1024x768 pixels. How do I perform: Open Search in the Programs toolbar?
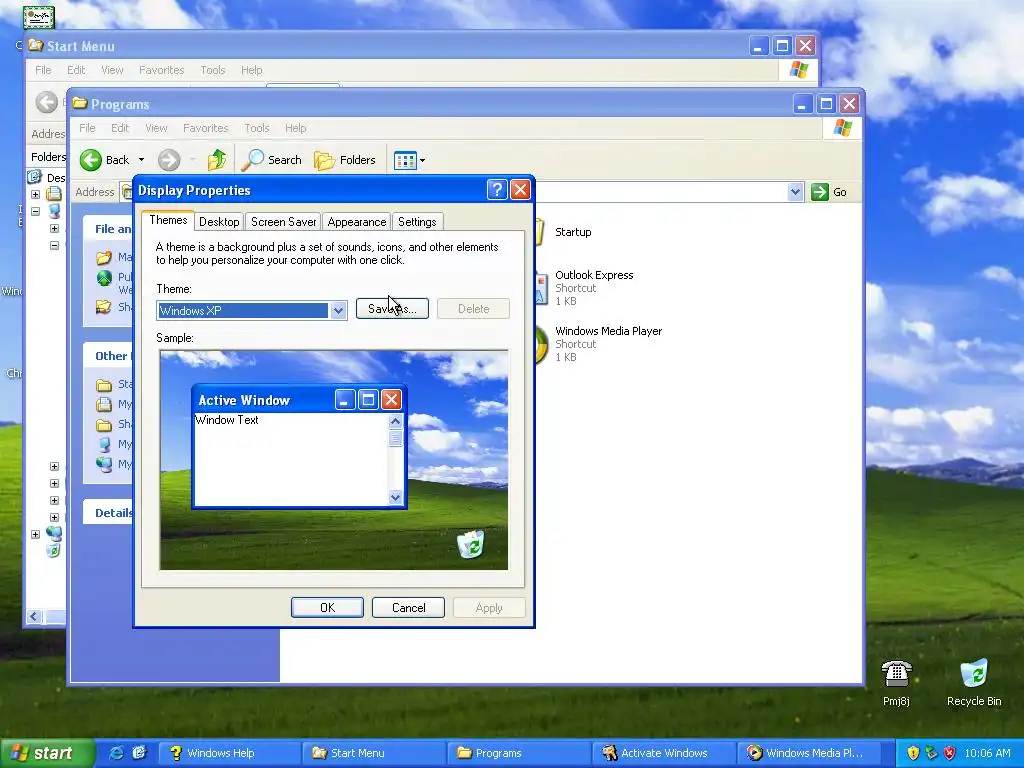pyautogui.click(x=272, y=160)
